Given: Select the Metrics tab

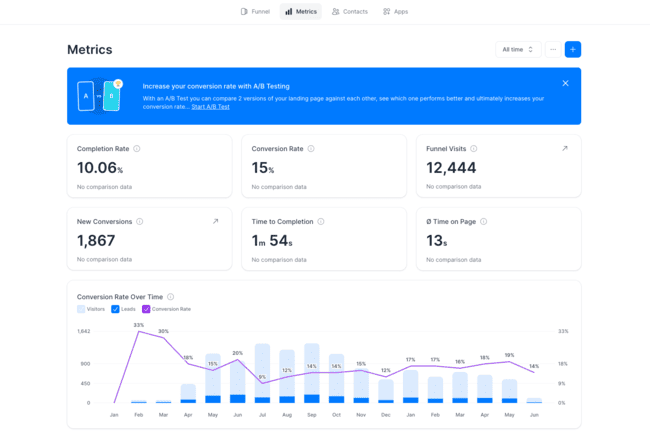Looking at the screenshot, I should coord(301,12).
